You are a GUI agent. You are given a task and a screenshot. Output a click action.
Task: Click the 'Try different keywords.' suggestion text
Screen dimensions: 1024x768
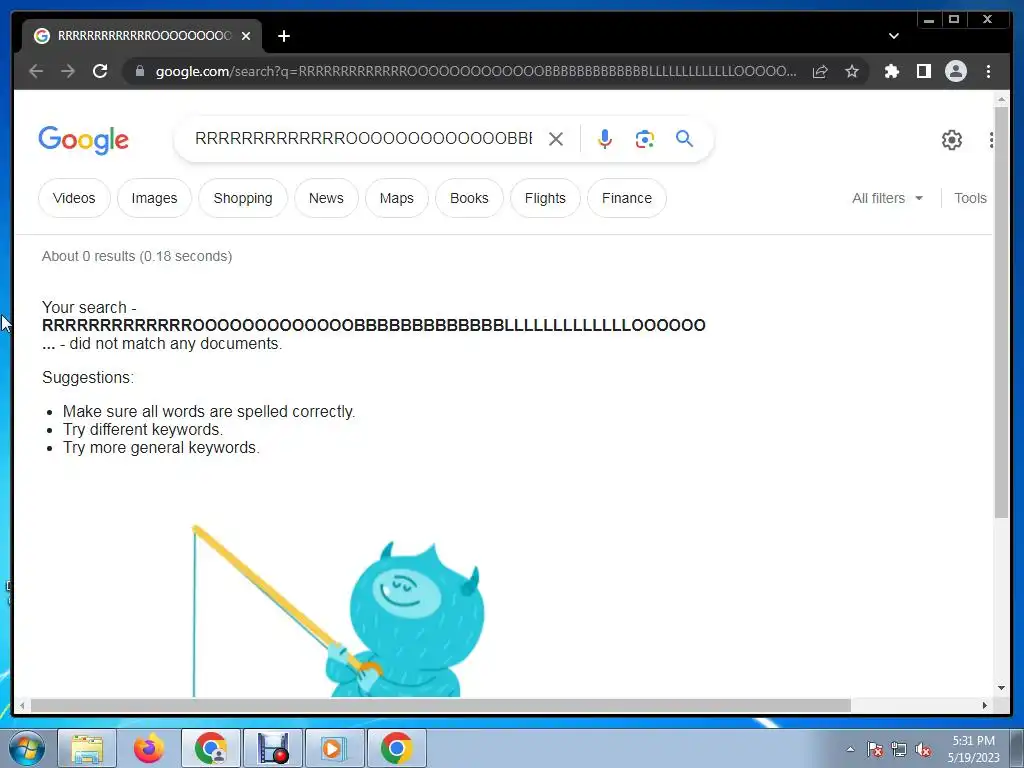(x=143, y=429)
